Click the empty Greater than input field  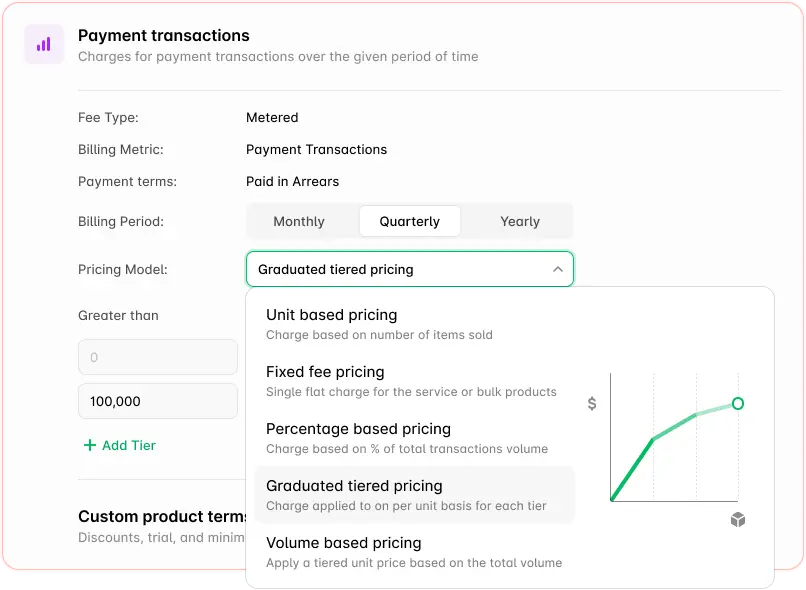[157, 357]
